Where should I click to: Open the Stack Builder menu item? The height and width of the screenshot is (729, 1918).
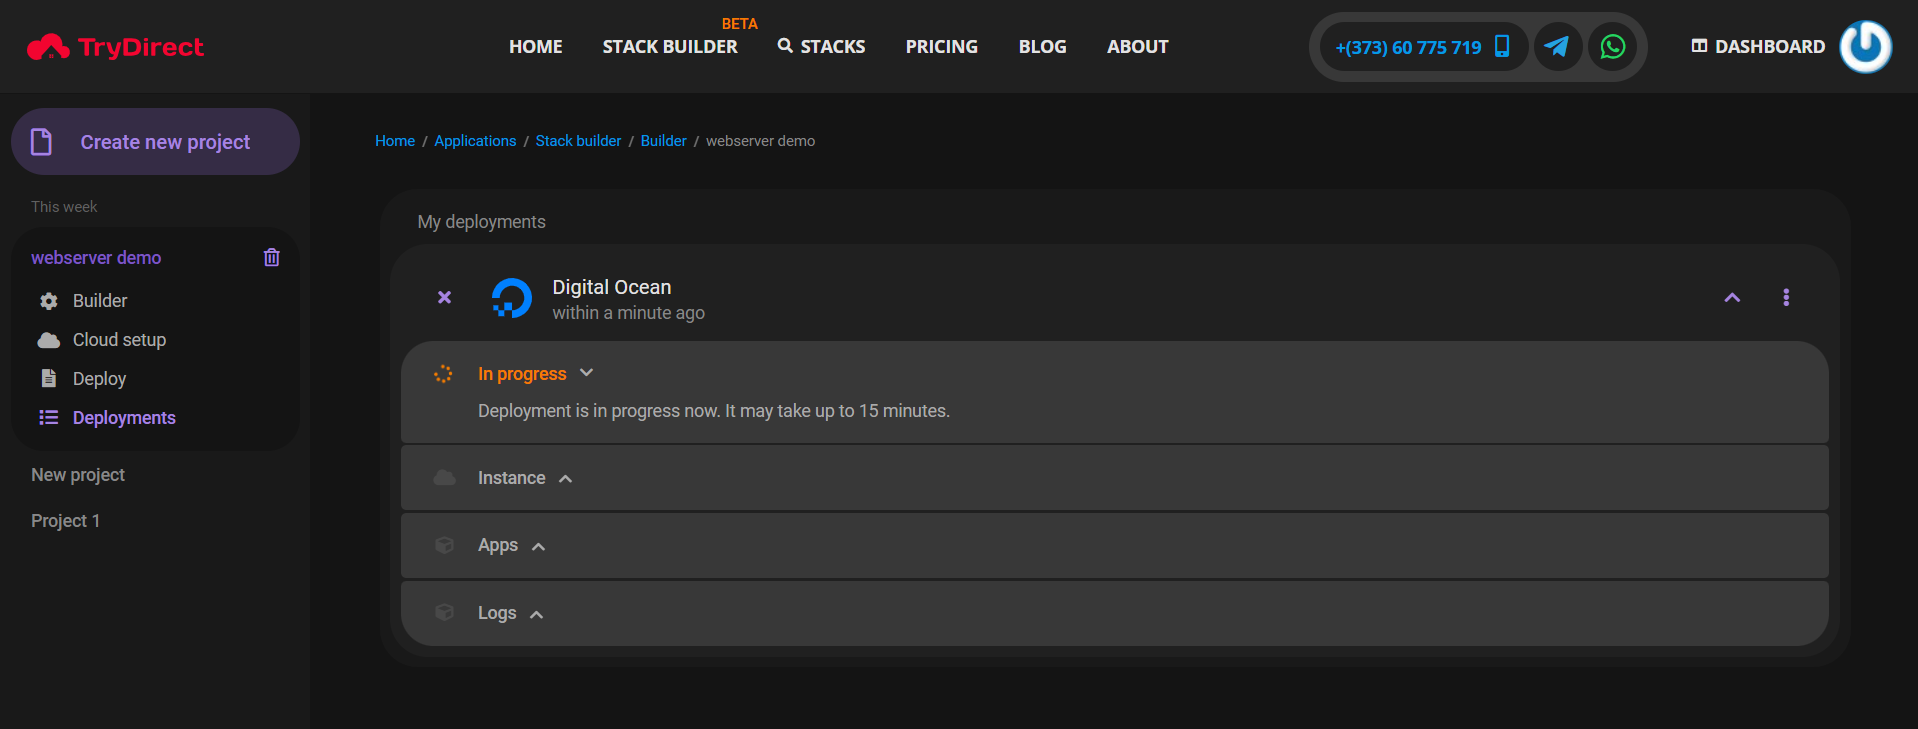(669, 47)
